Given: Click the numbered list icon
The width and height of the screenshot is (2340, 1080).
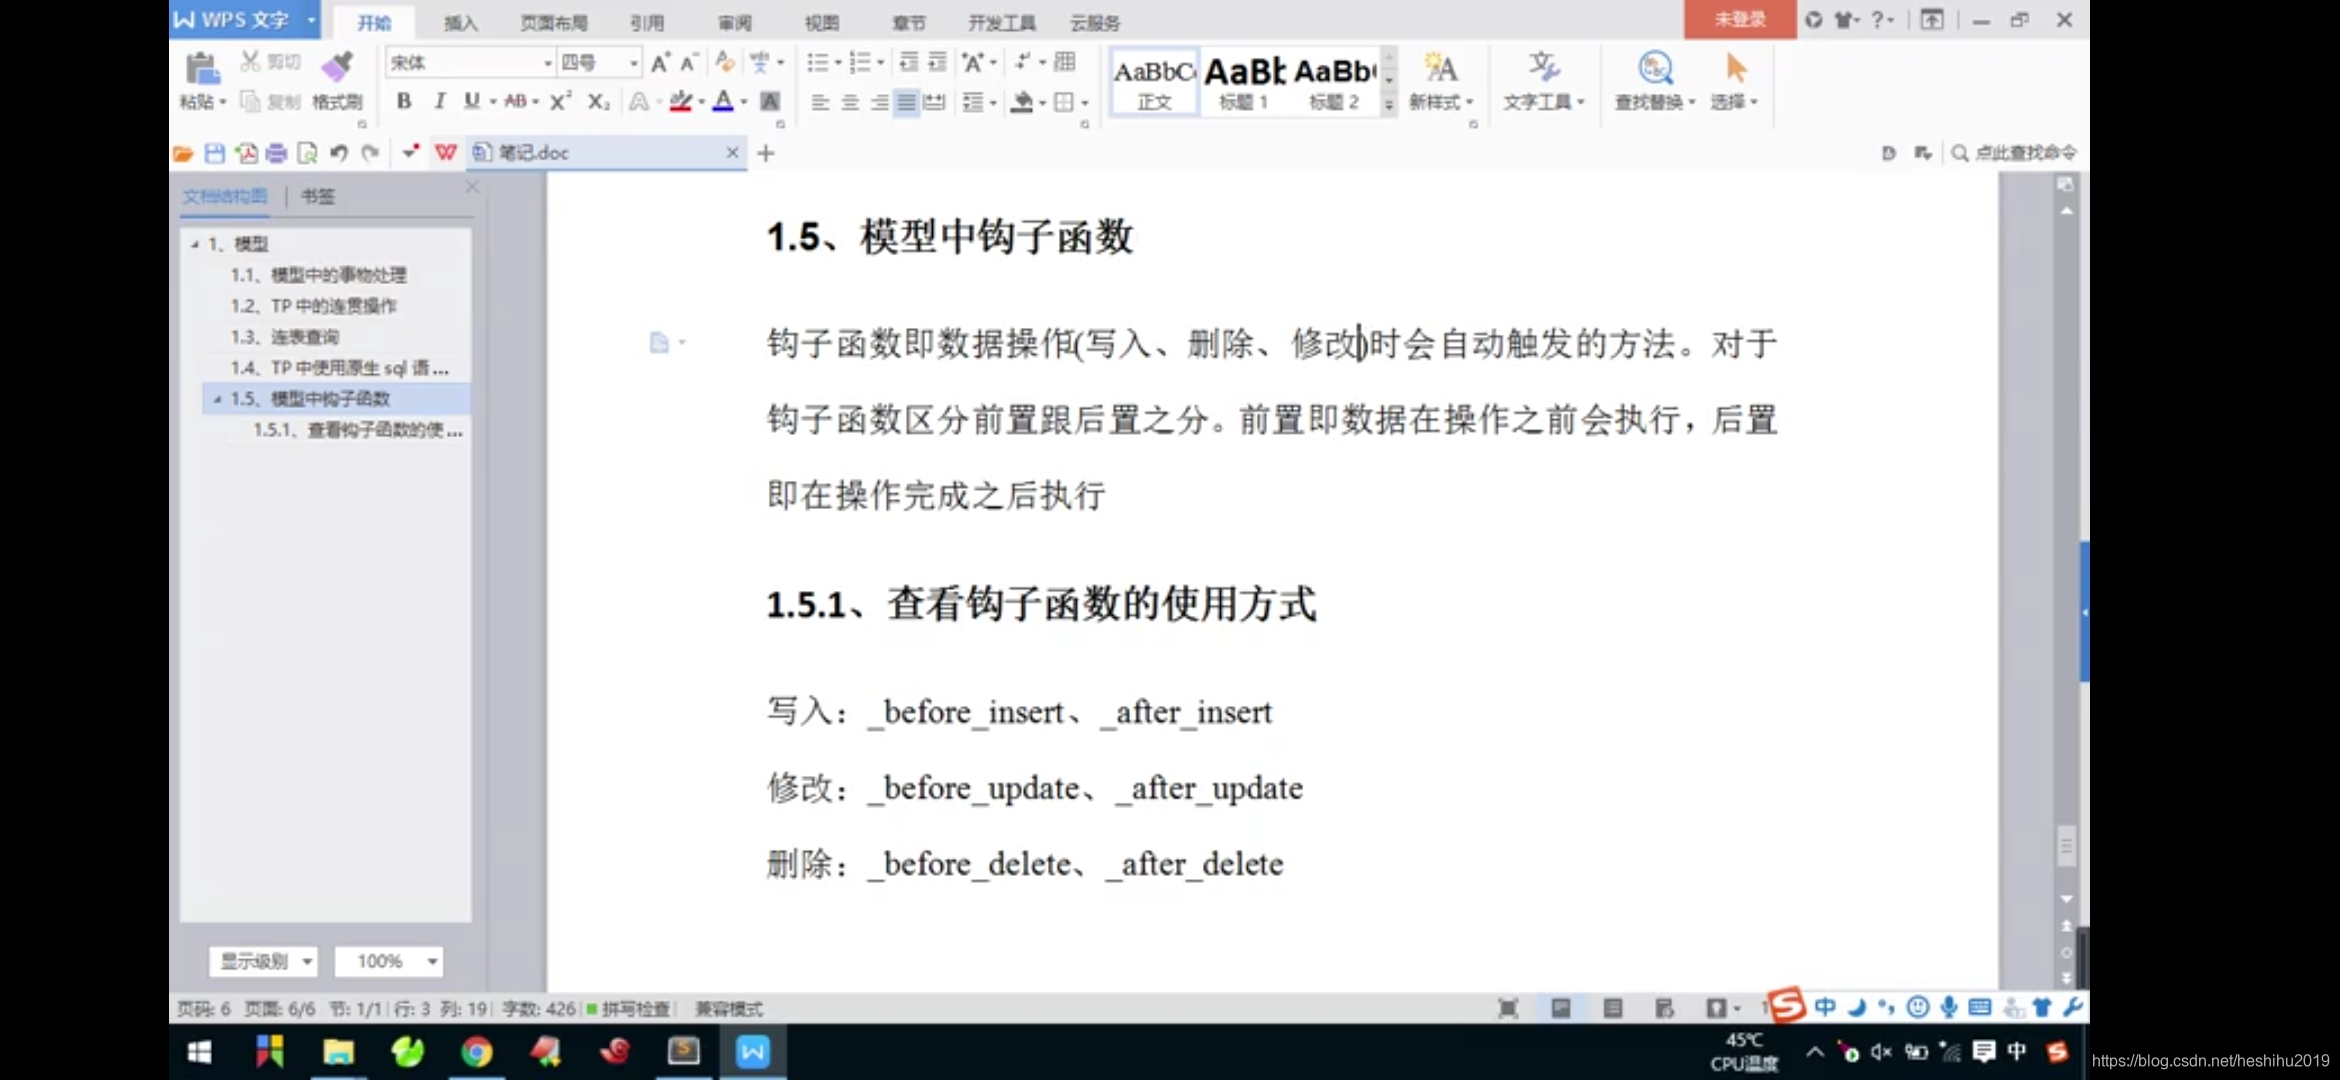Looking at the screenshot, I should 859,63.
